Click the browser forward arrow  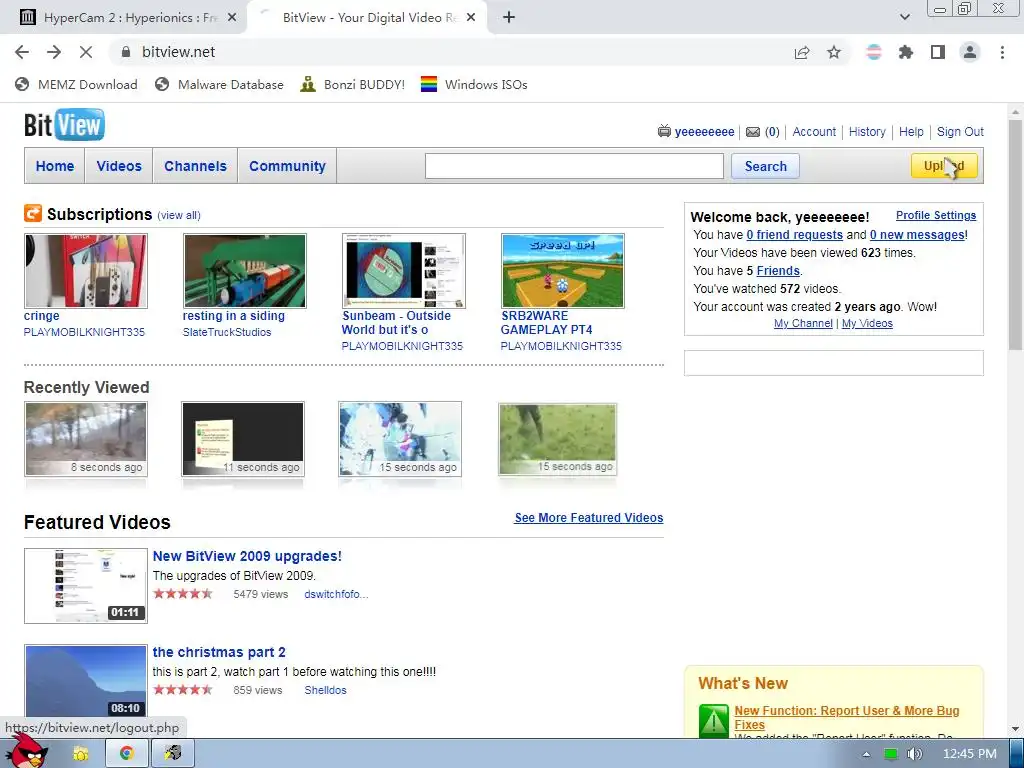54,52
